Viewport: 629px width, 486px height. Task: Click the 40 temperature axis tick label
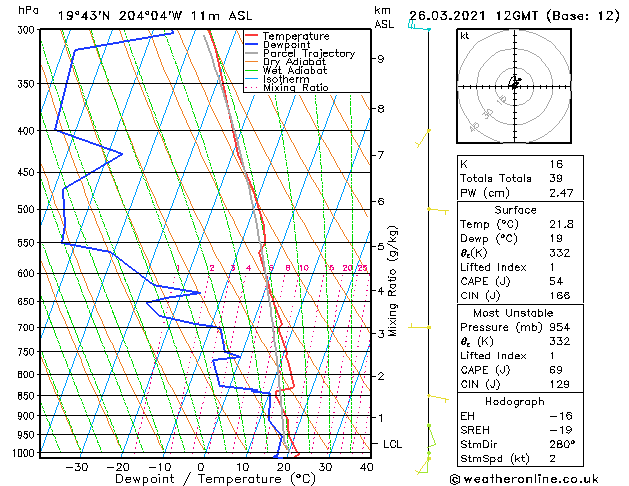[x=366, y=467]
